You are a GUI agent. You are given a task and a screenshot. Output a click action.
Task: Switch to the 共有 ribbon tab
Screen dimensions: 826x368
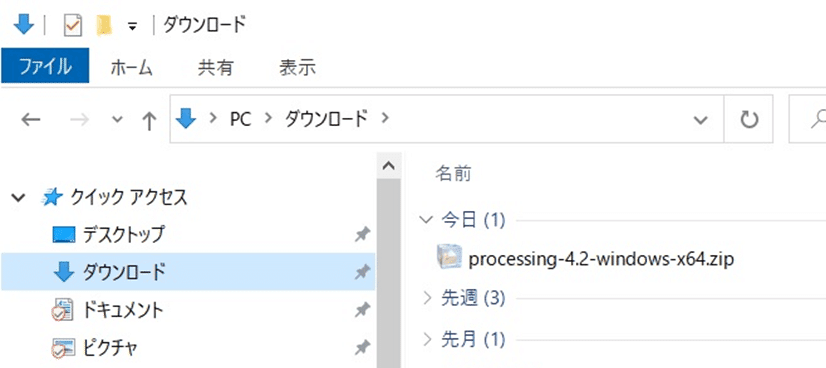216,67
